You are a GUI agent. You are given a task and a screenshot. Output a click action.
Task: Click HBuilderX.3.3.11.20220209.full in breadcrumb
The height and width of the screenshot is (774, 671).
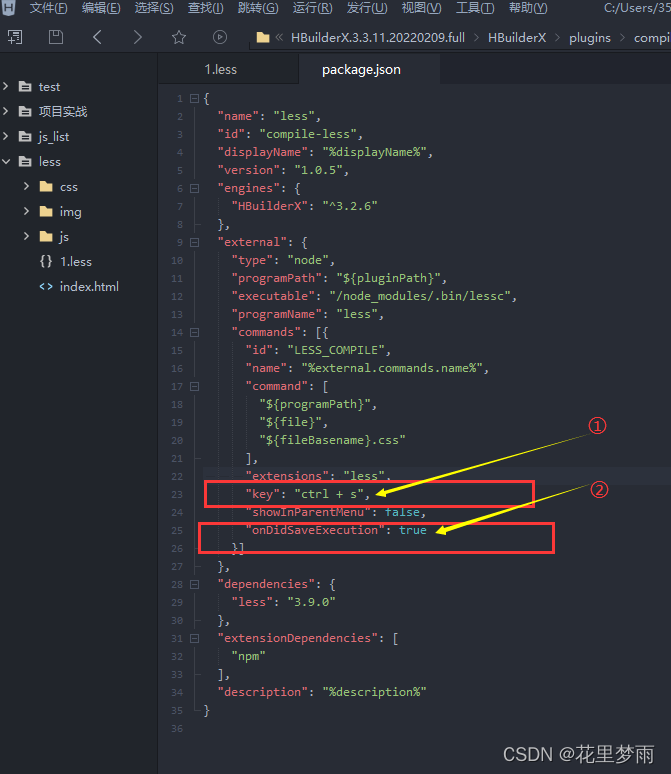pyautogui.click(x=378, y=38)
